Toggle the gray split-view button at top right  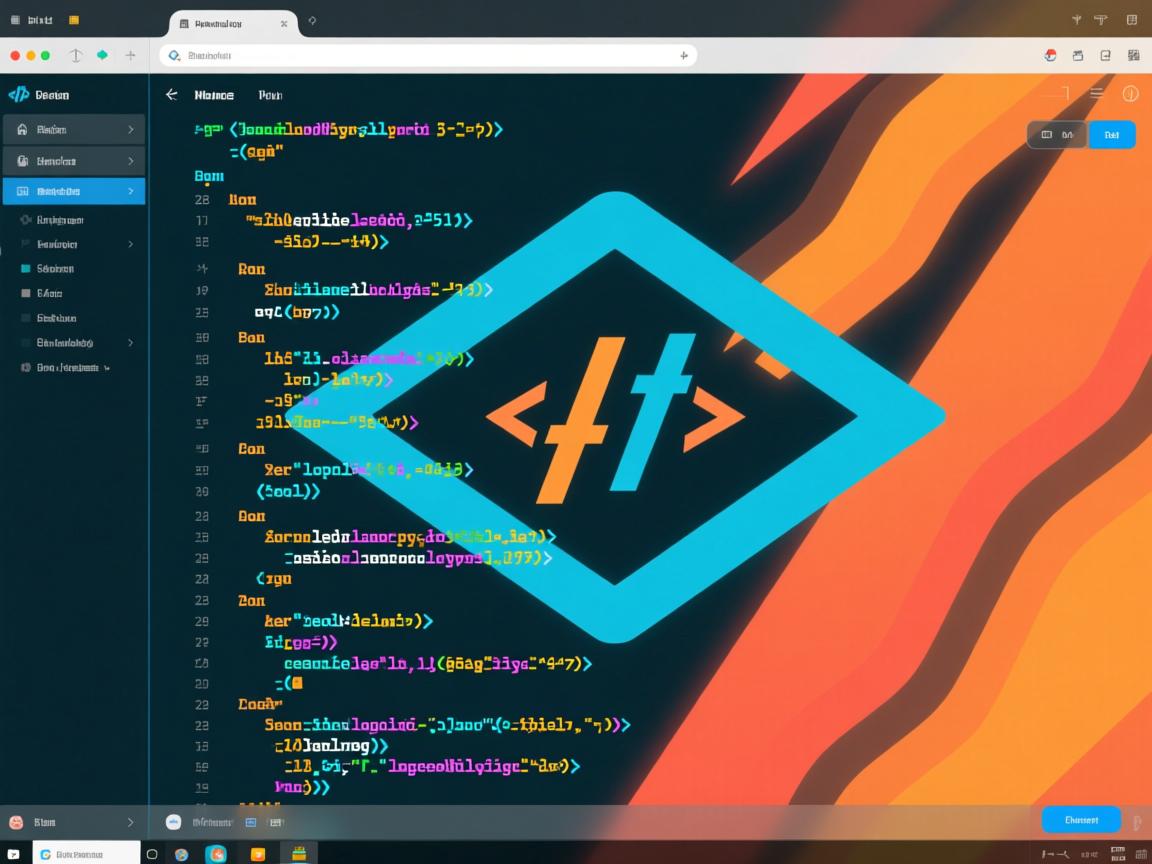click(1057, 134)
